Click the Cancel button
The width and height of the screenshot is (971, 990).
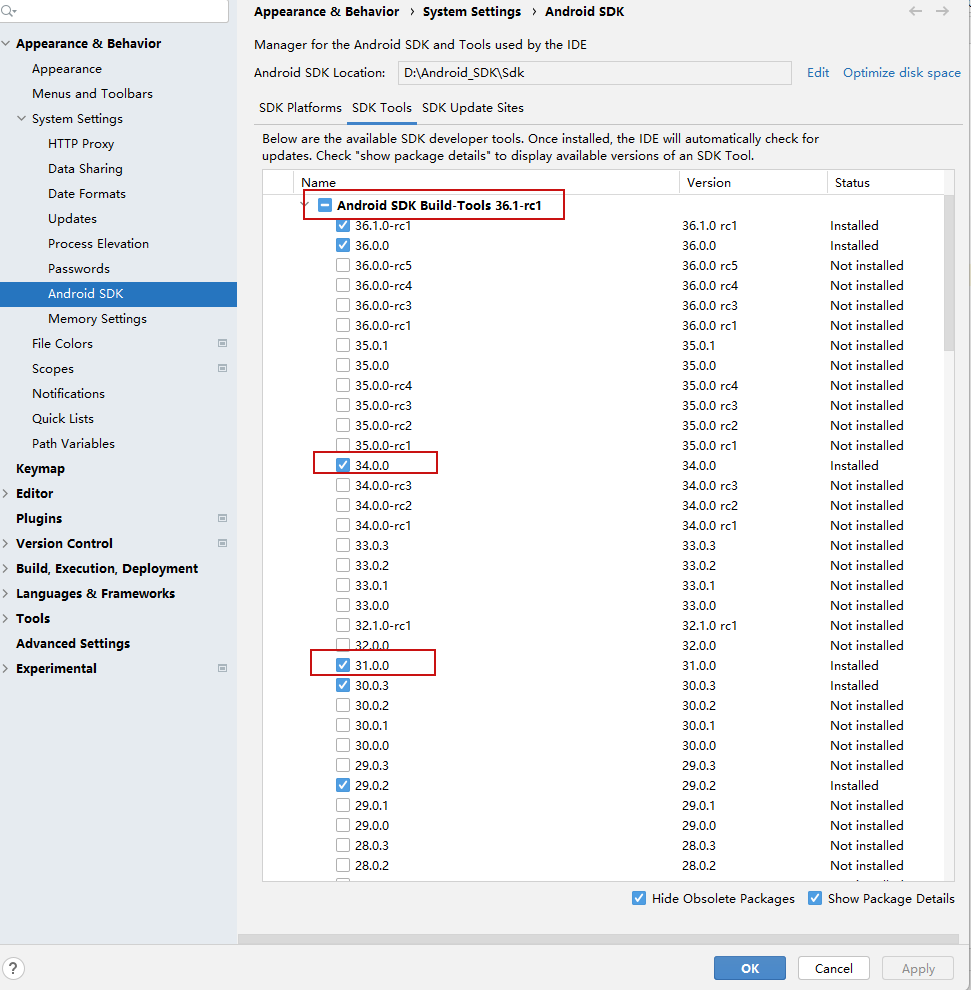point(833,968)
